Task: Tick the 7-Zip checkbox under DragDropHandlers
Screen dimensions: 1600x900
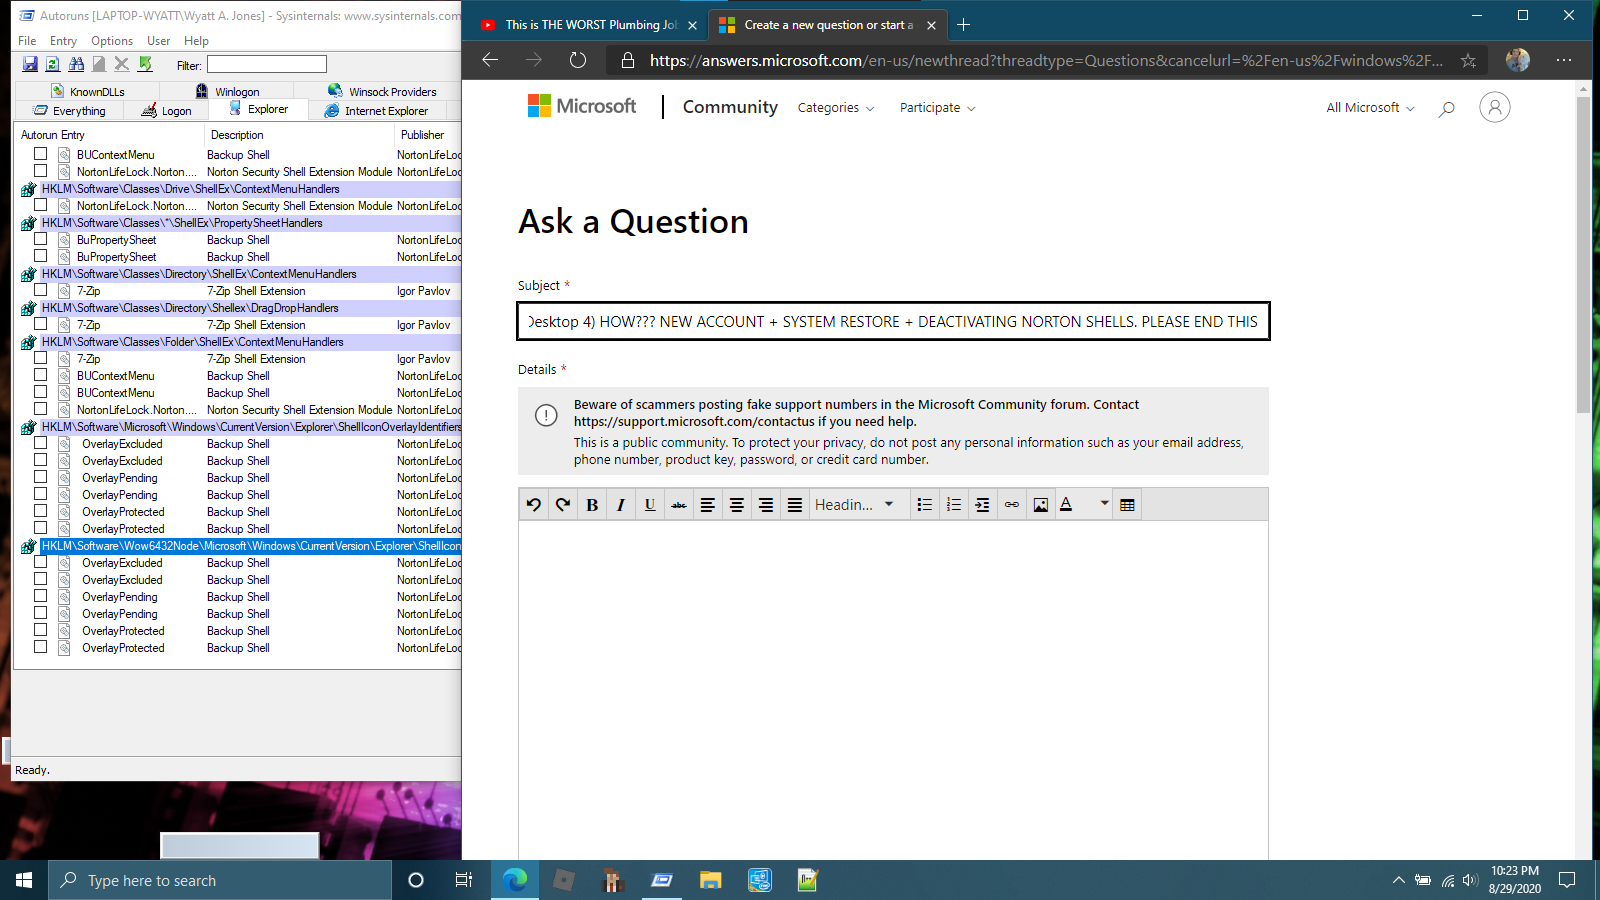Action: [41, 324]
